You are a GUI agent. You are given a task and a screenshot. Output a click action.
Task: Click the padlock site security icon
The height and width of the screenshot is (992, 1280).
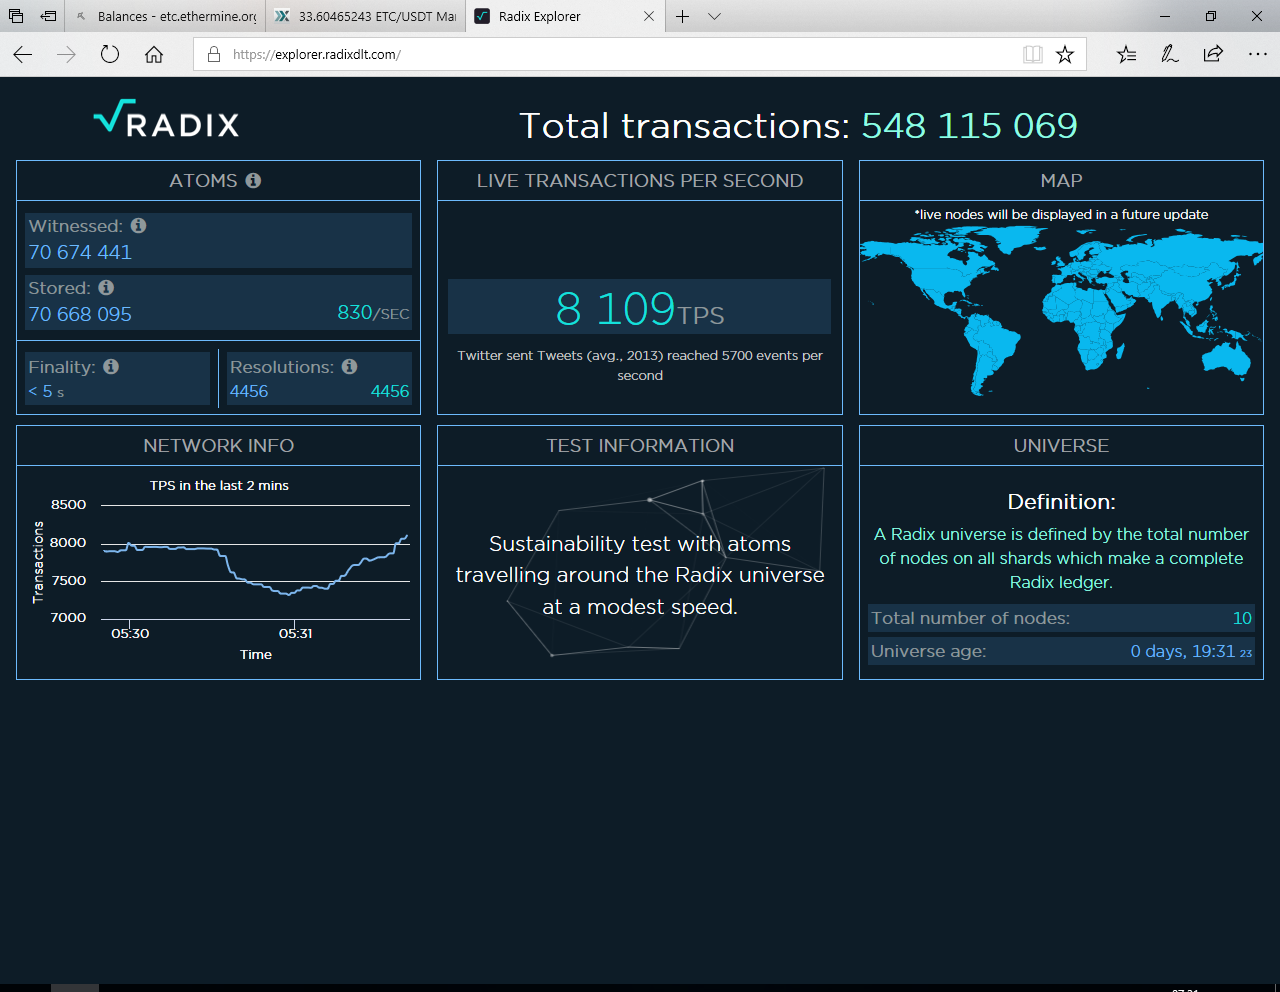coord(213,54)
